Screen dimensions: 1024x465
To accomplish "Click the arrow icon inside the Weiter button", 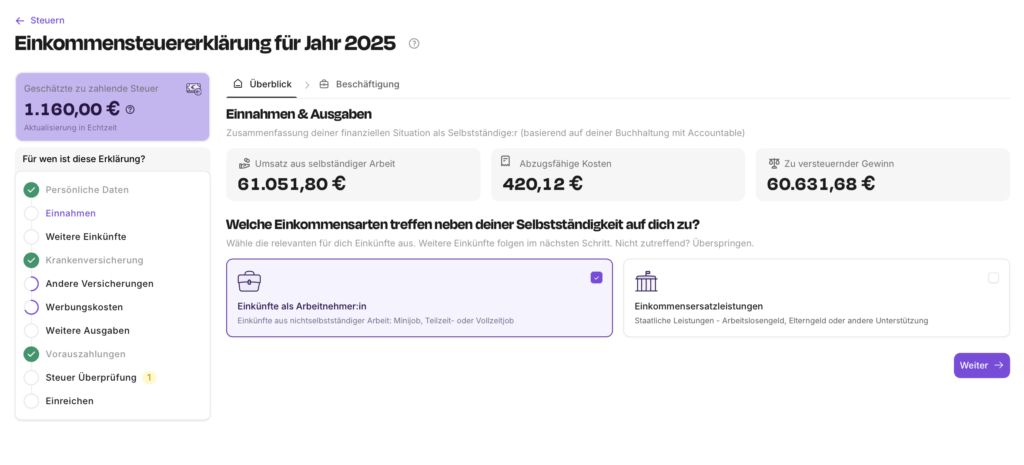I will [998, 366].
